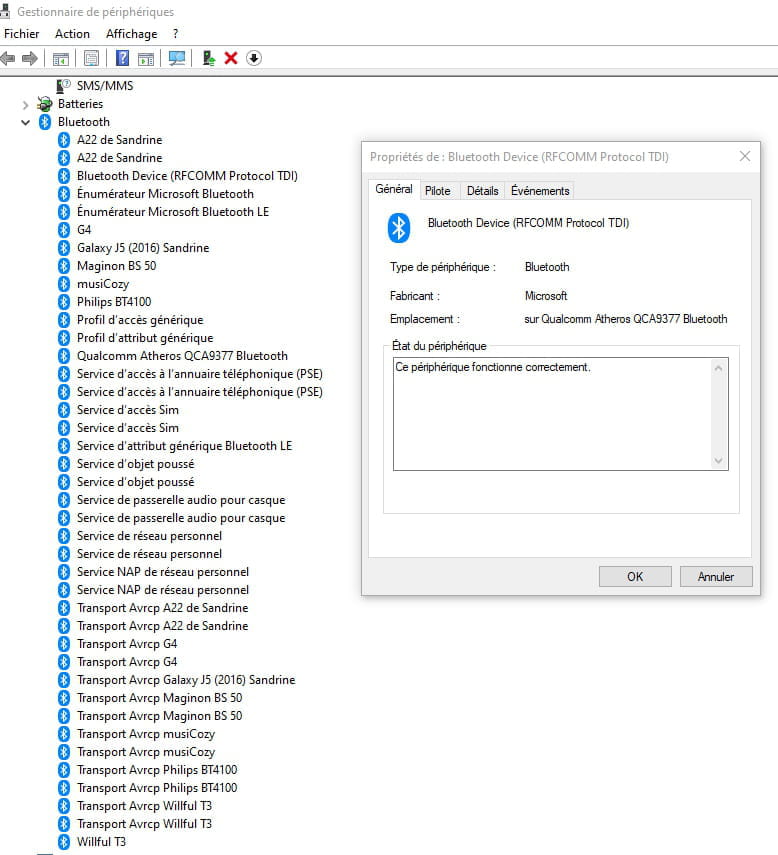Open the Affichage menu

pyautogui.click(x=131, y=34)
